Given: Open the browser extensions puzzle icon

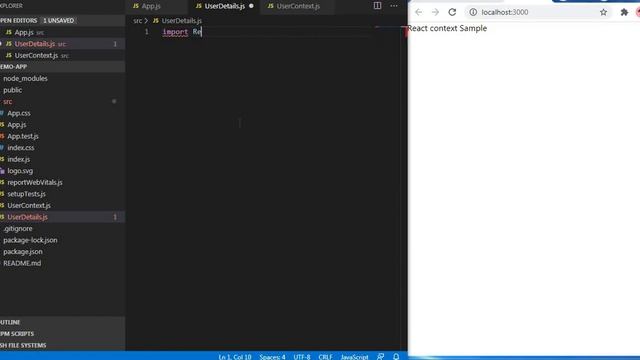Looking at the screenshot, I should (624, 12).
